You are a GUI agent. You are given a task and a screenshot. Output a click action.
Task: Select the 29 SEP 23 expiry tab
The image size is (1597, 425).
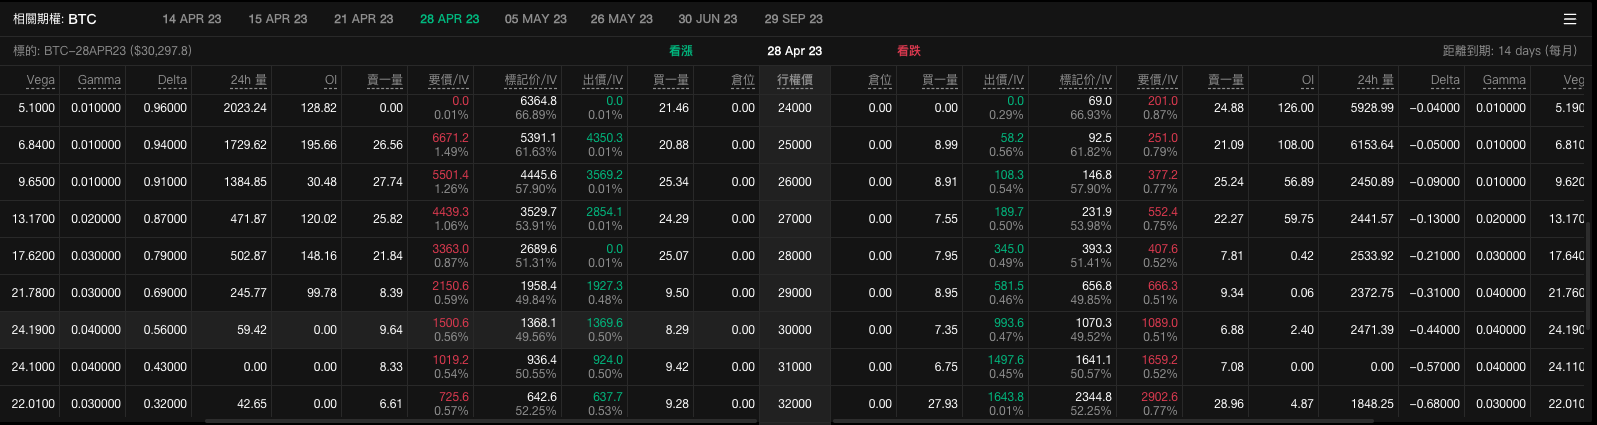(794, 19)
